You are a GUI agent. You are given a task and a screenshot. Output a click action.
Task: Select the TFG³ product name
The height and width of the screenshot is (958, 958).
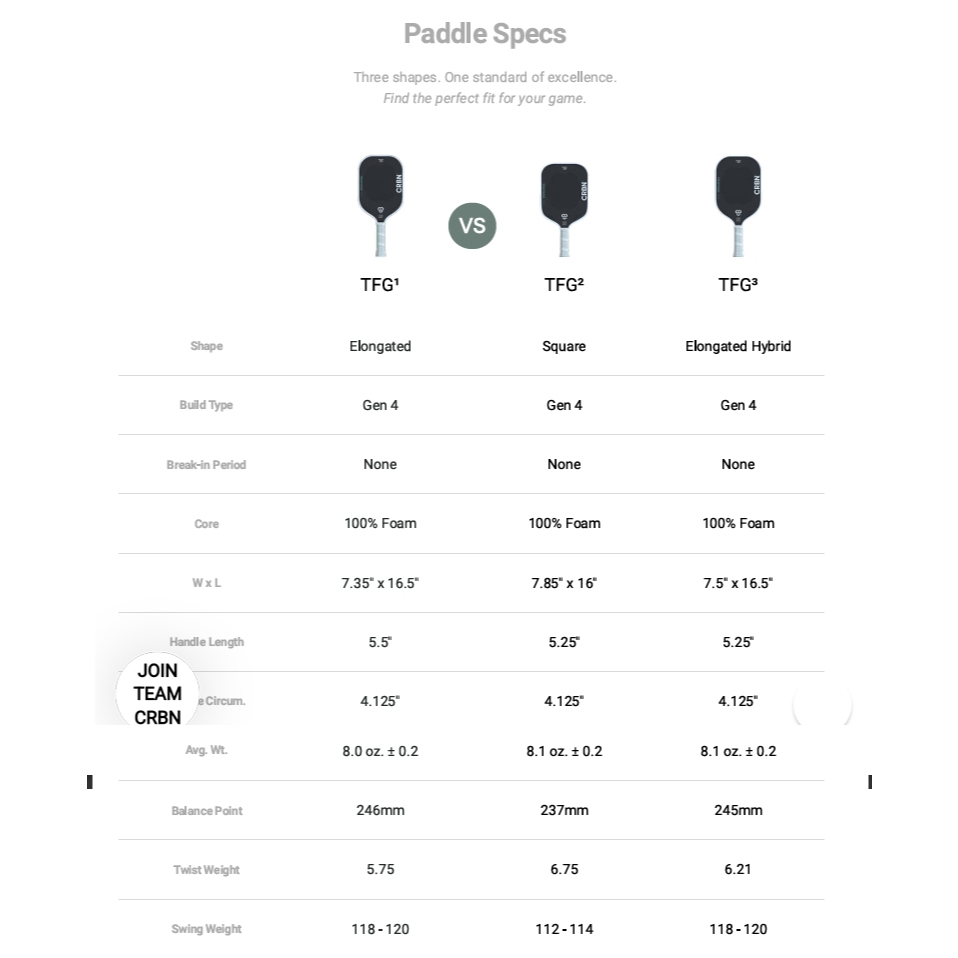pos(738,285)
